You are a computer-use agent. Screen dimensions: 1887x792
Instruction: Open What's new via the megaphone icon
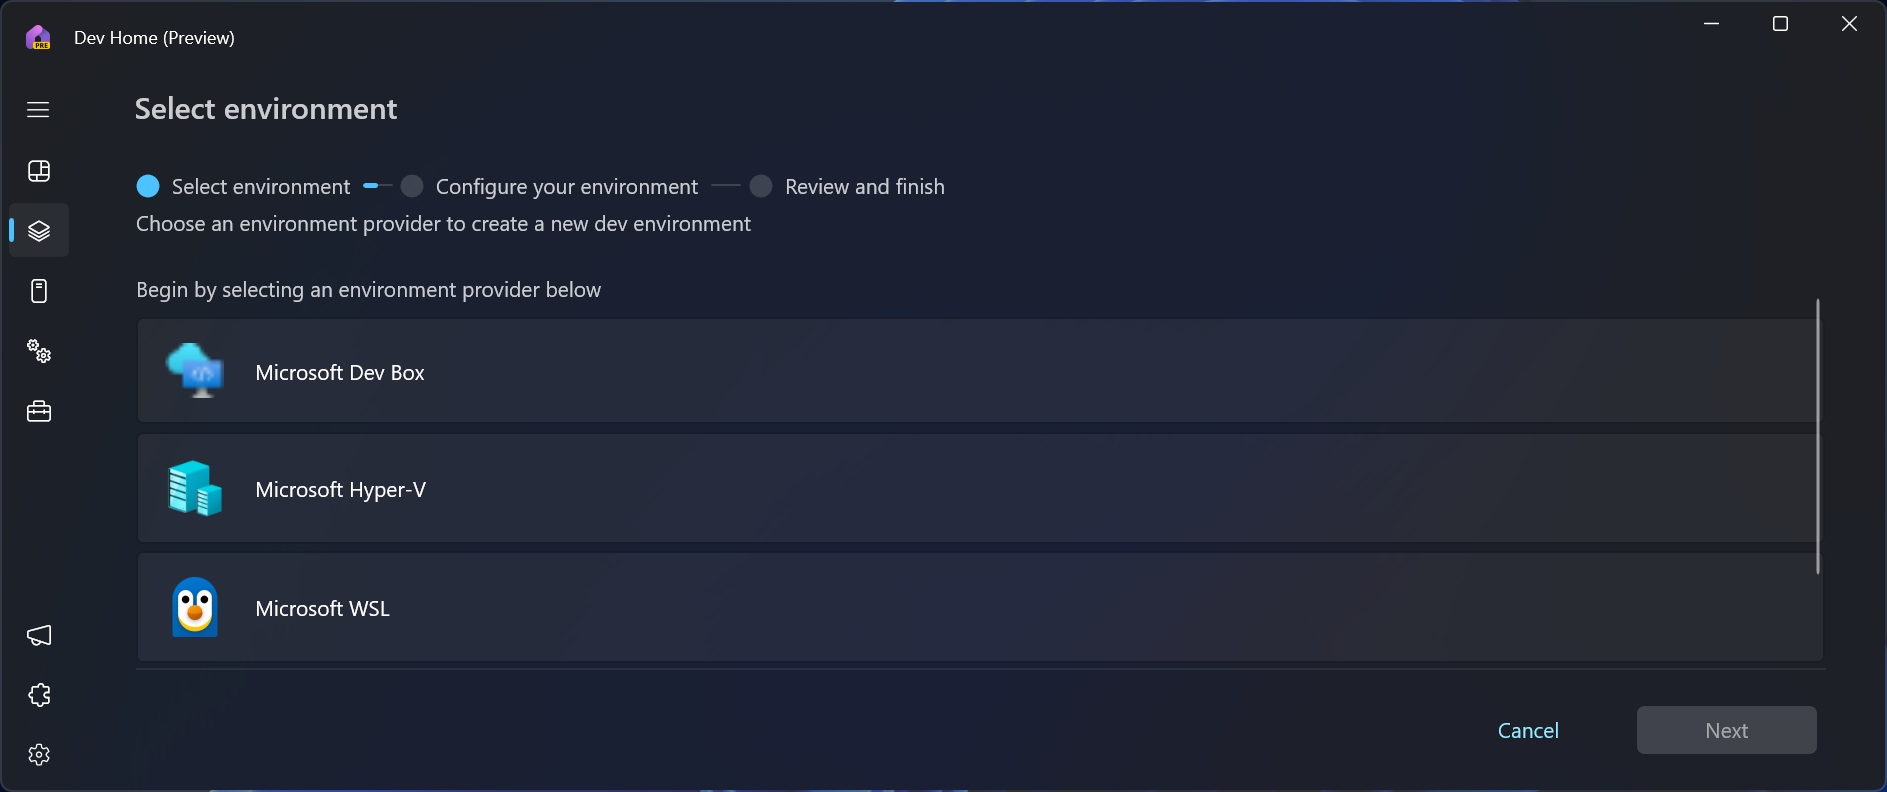[37, 635]
